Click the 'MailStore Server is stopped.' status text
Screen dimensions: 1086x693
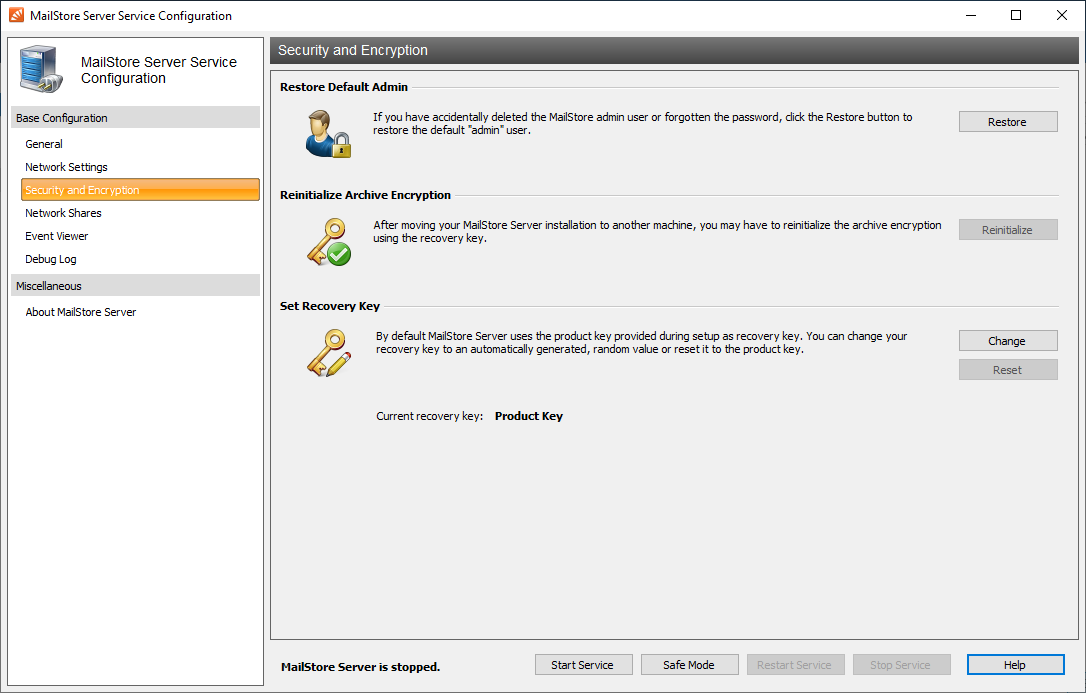coord(360,667)
